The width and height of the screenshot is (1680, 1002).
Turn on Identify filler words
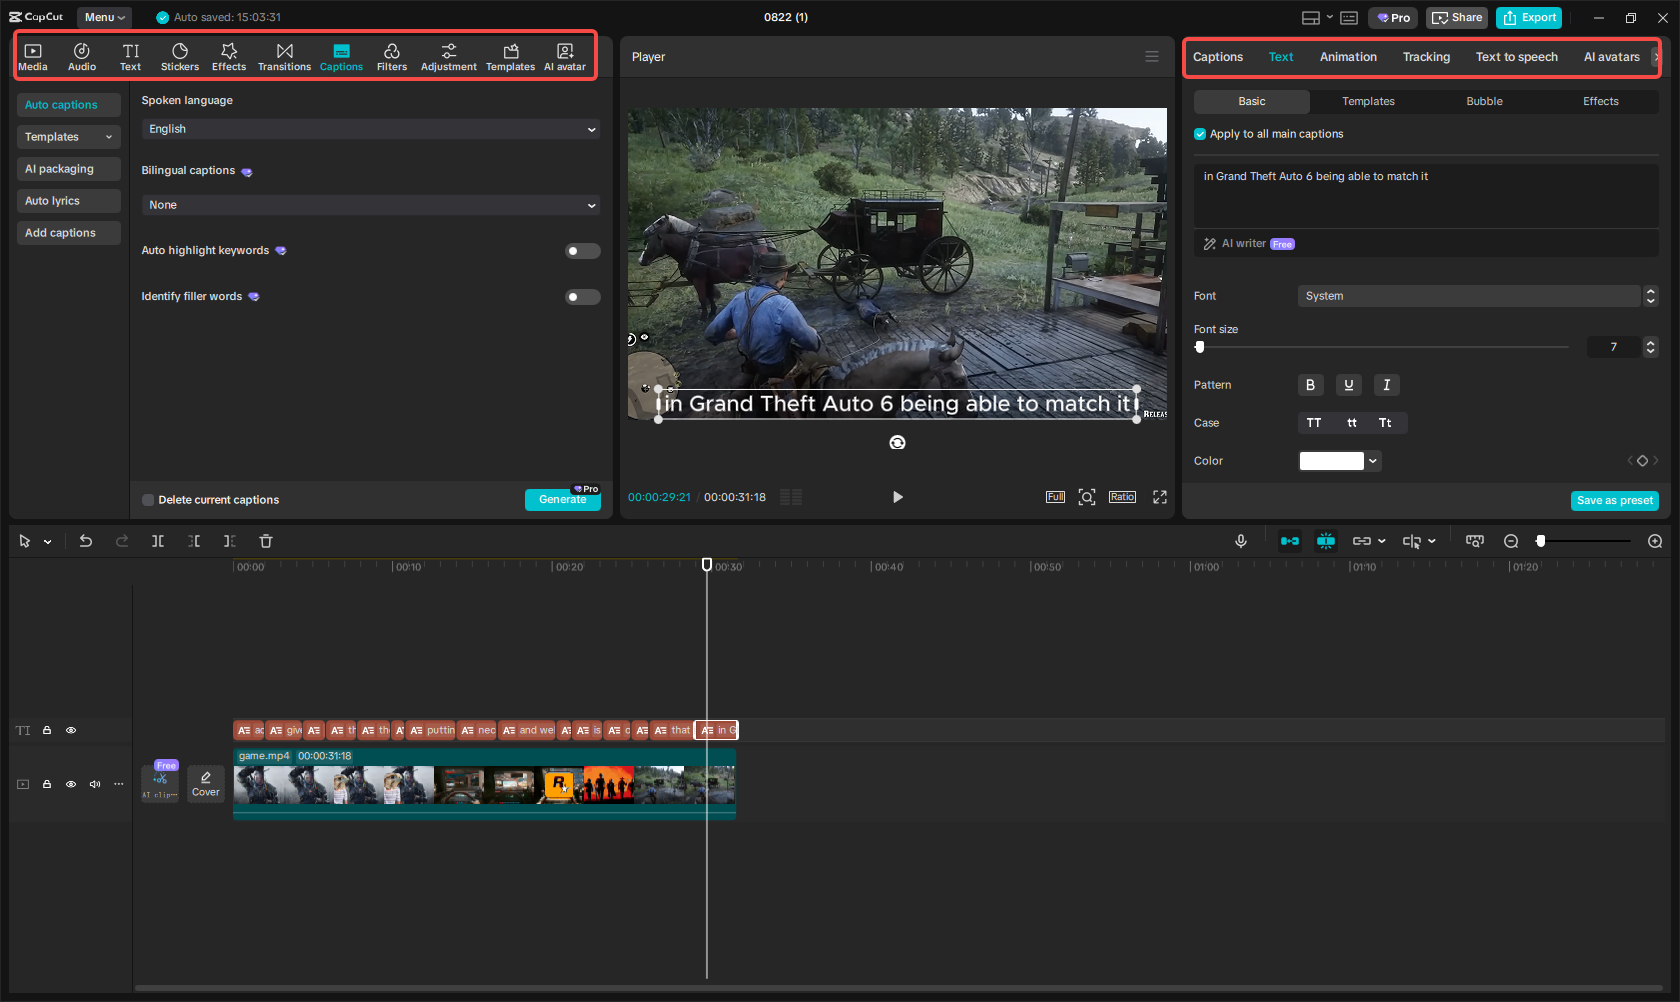(x=582, y=296)
